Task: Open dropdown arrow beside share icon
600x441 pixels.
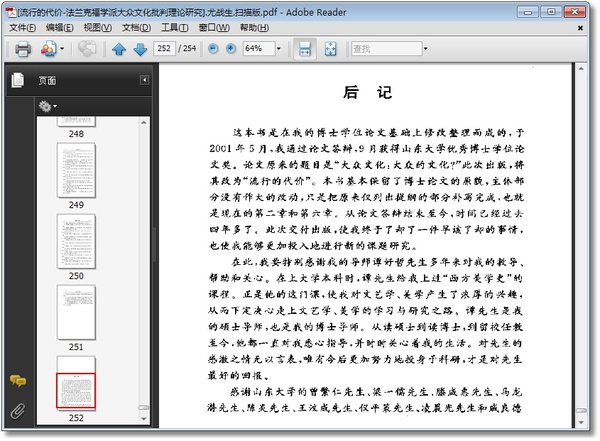Action: 62,49
